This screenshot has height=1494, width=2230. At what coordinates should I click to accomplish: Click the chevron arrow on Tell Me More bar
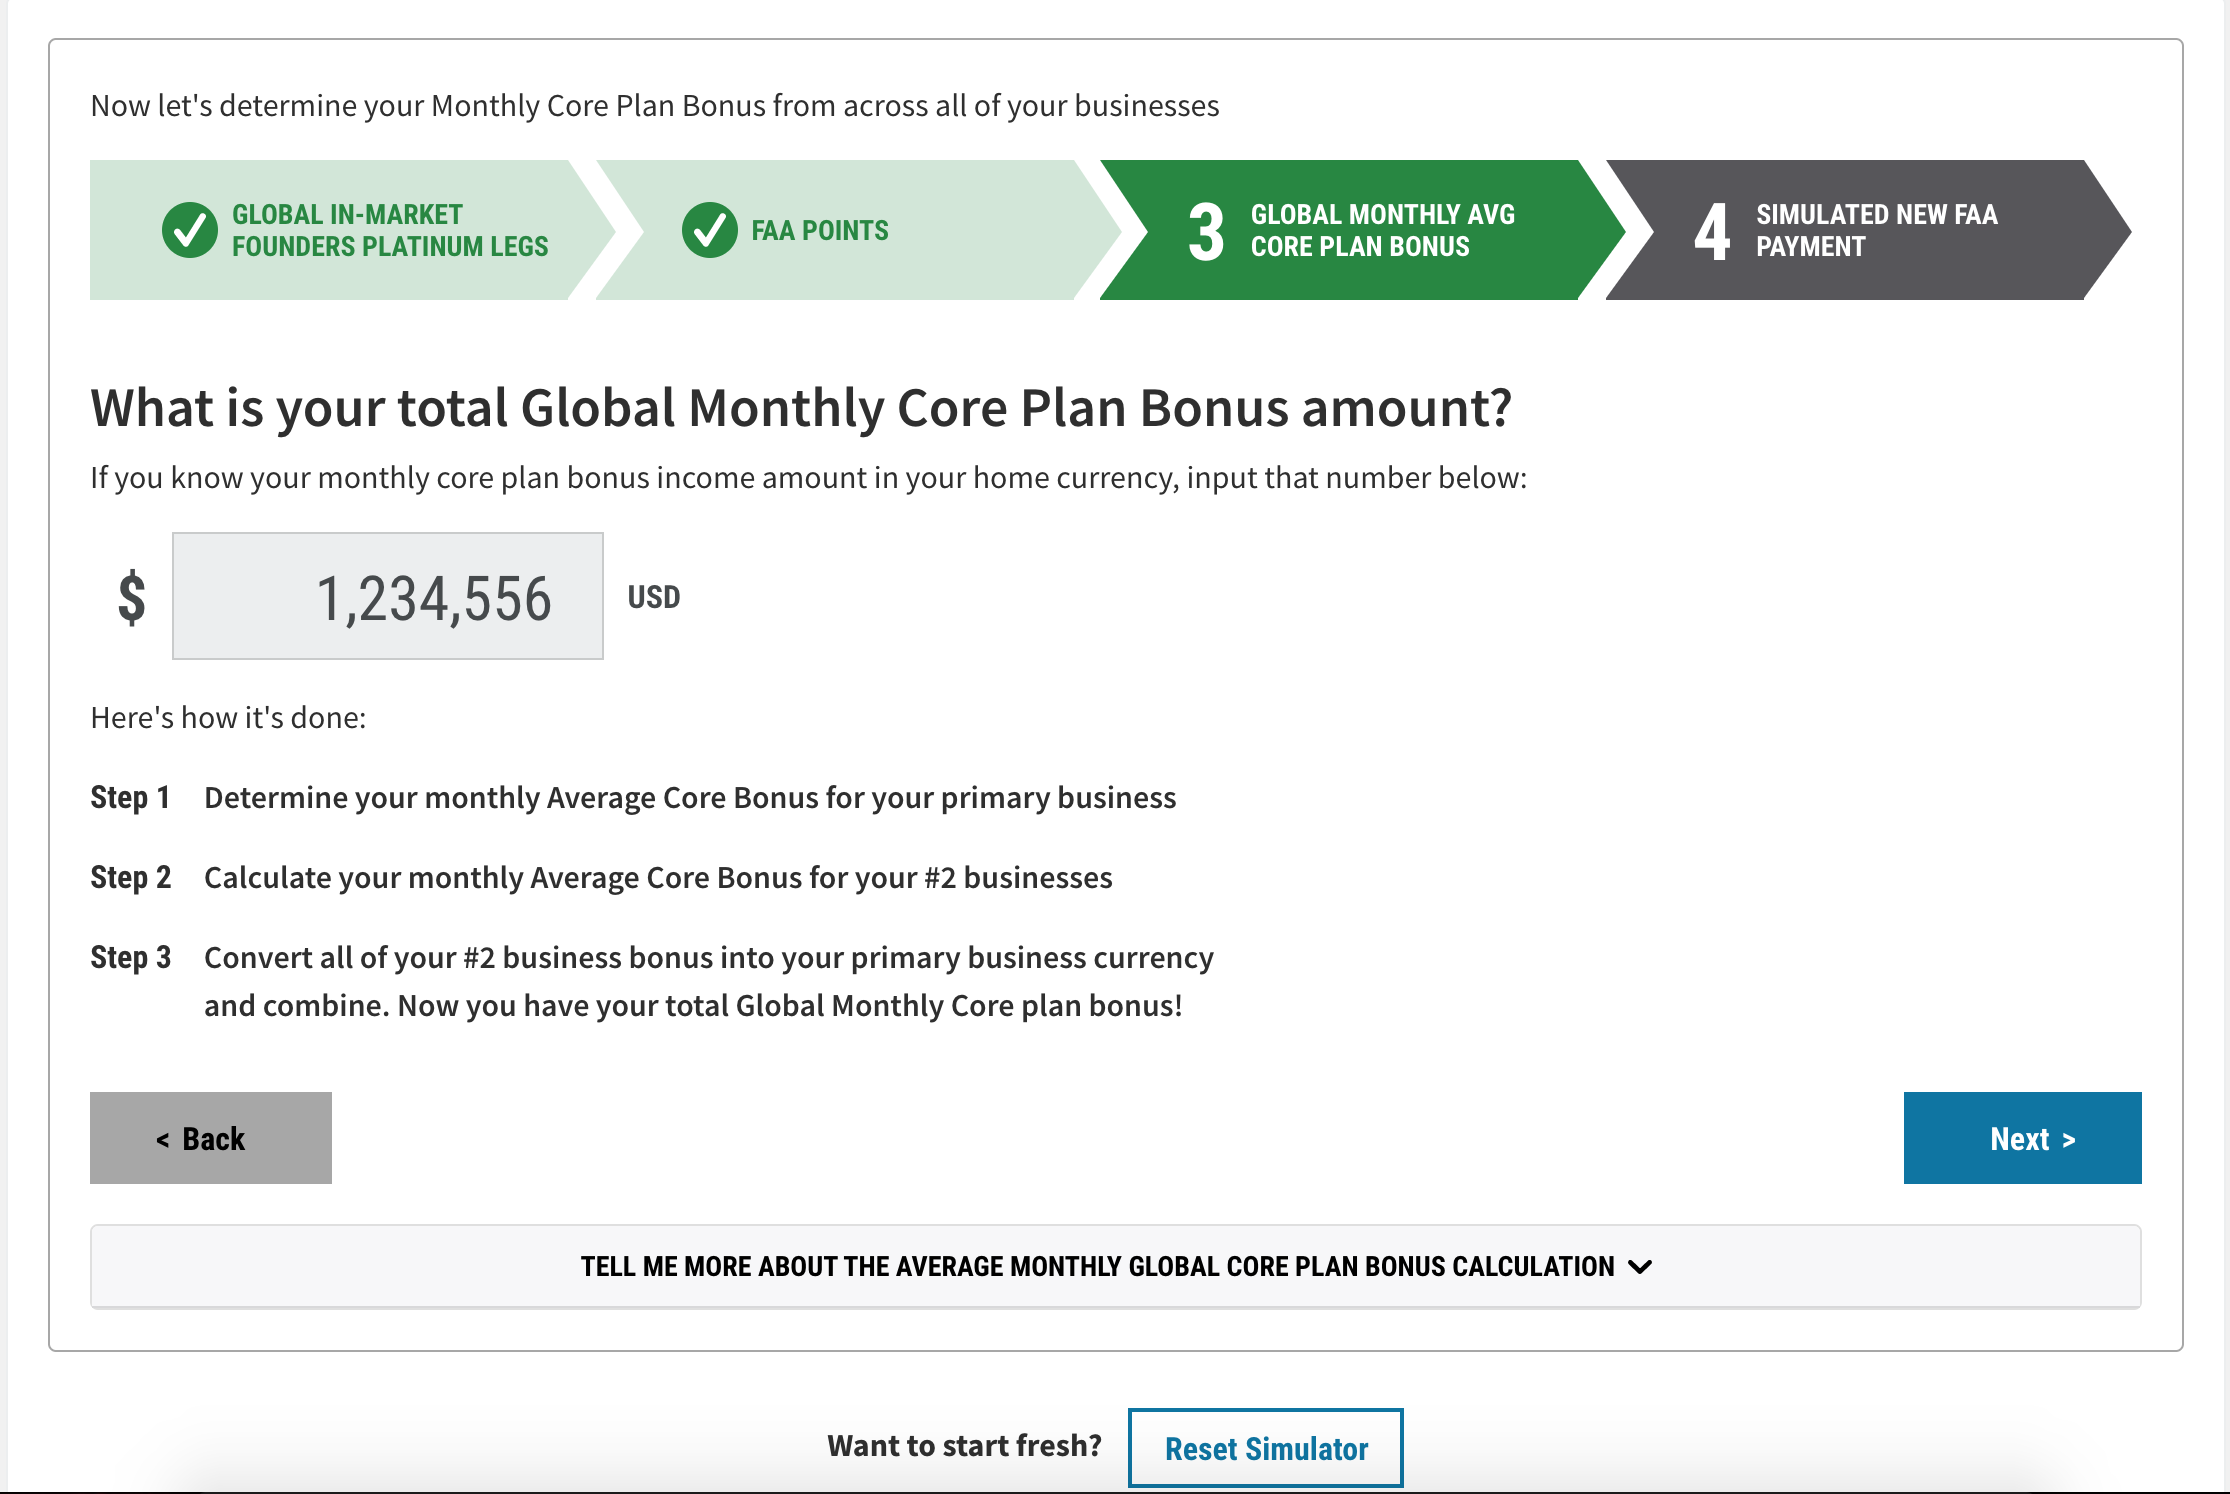click(1640, 1267)
